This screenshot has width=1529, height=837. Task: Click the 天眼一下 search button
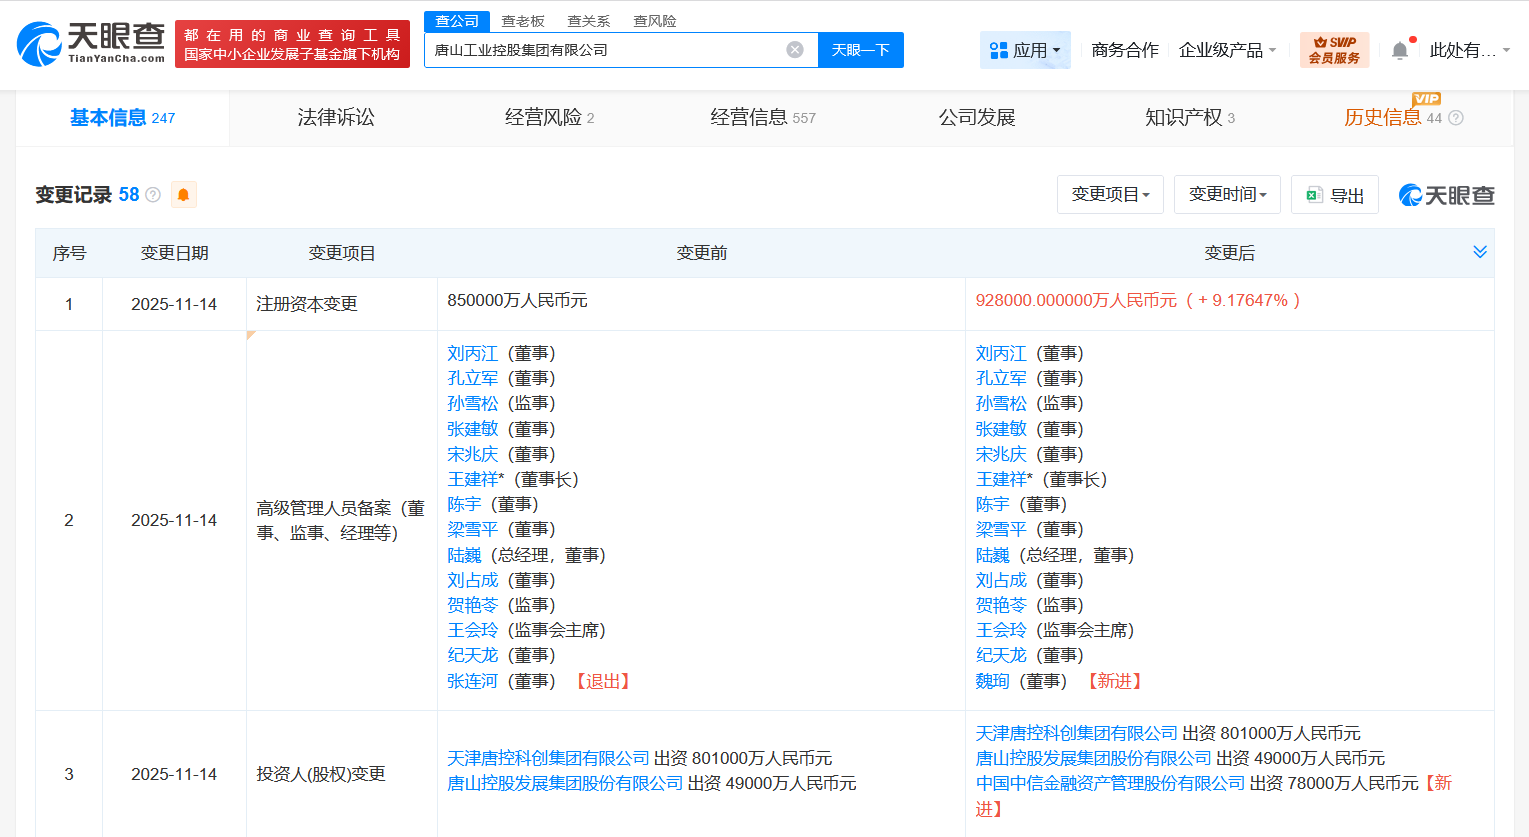[x=860, y=49]
